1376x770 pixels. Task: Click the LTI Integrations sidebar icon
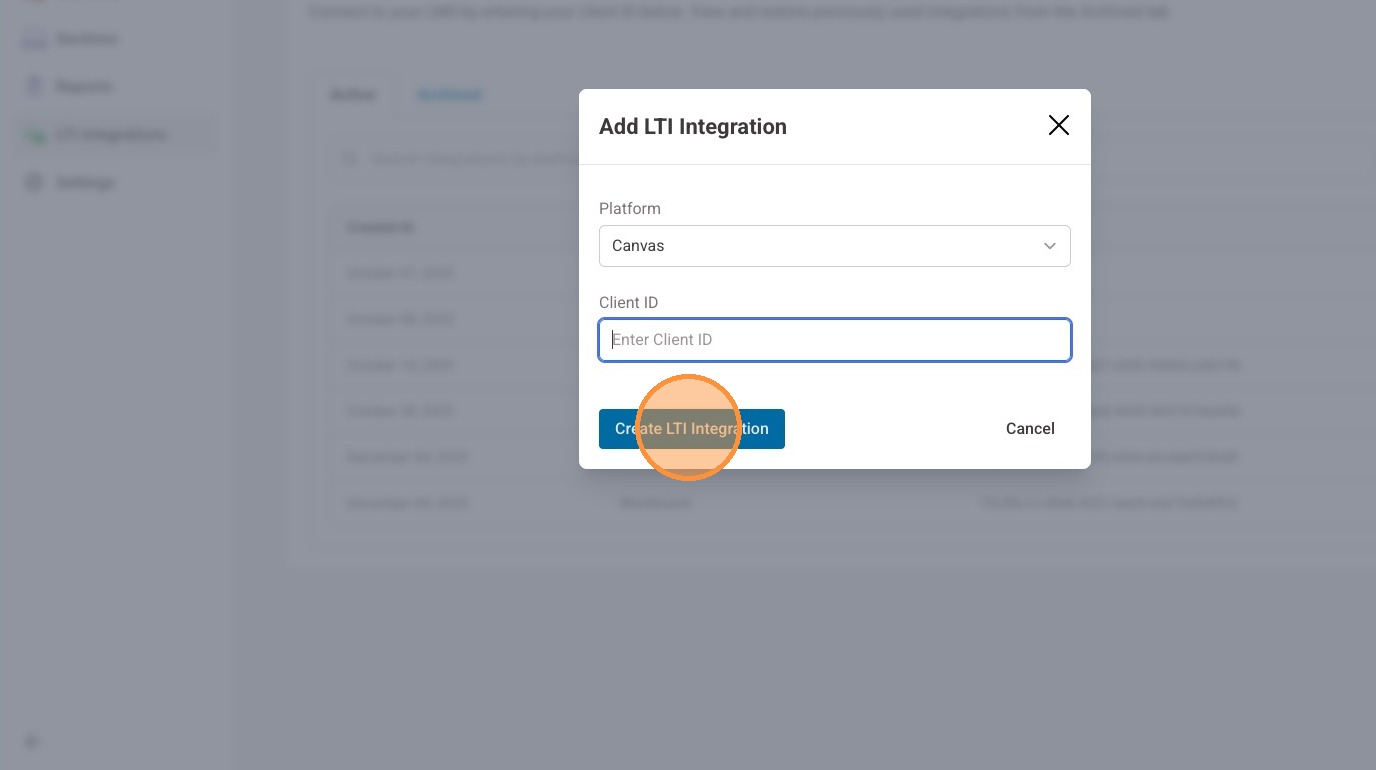[35, 135]
